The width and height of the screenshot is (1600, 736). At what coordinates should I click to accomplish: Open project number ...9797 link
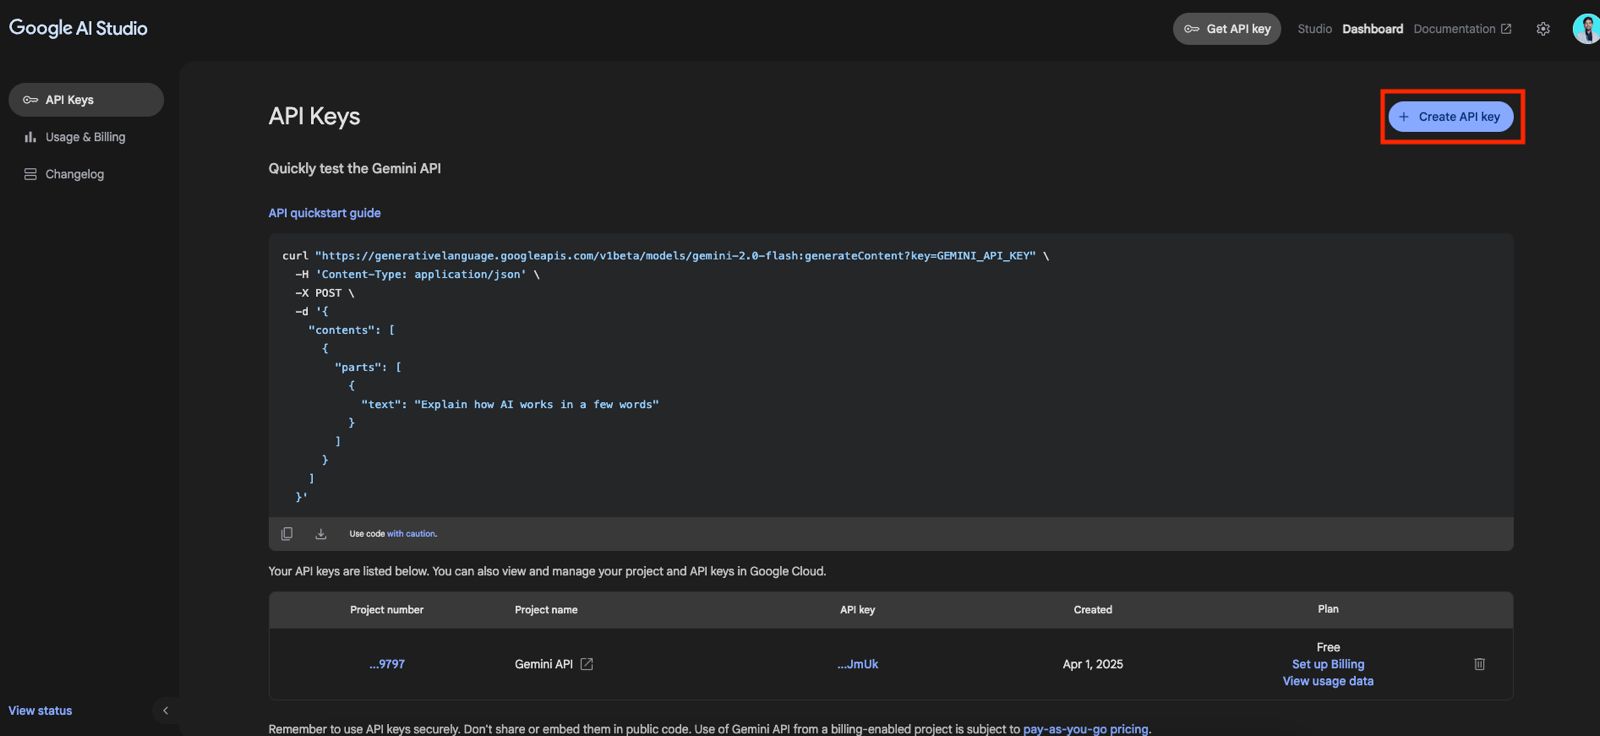[387, 664]
